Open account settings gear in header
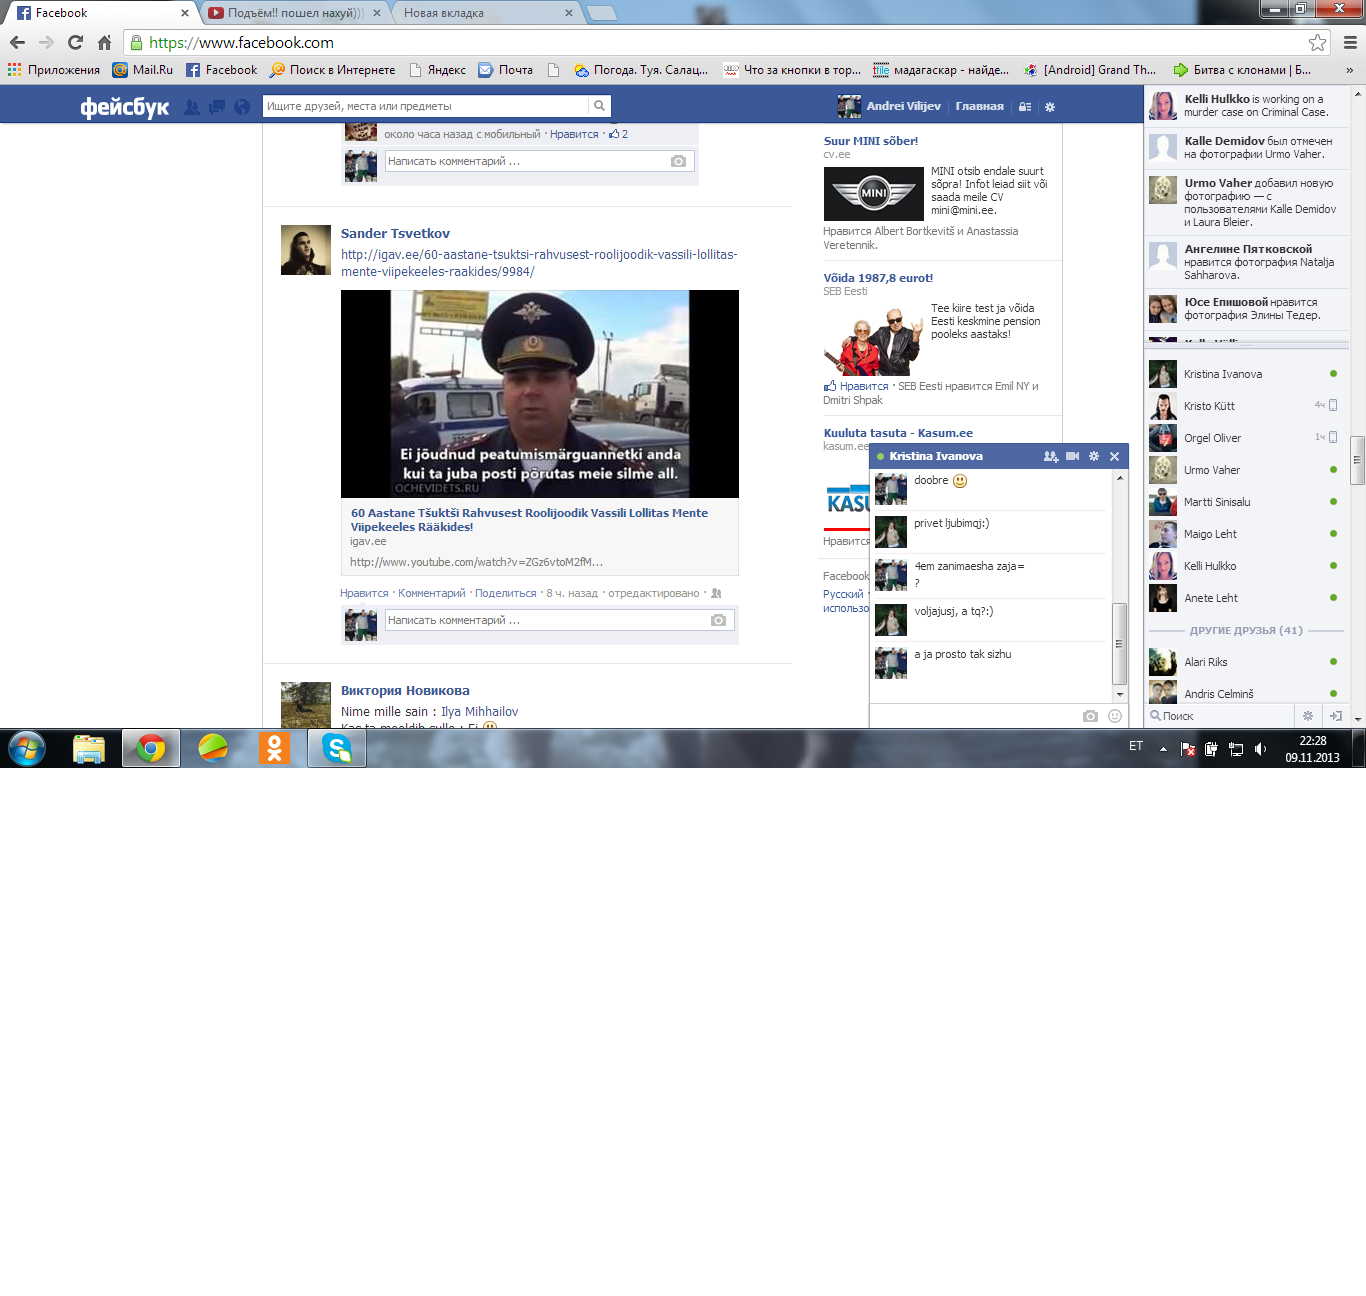The width and height of the screenshot is (1366, 1296). [1050, 107]
